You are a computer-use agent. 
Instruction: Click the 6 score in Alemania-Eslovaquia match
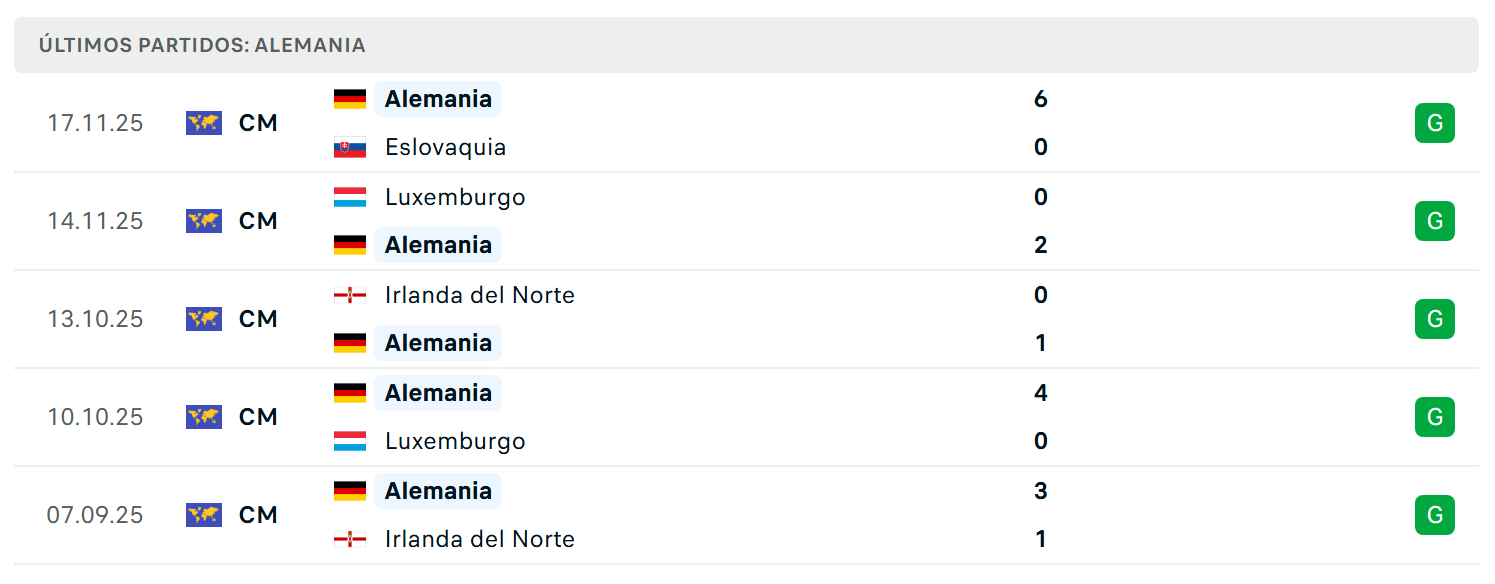click(x=1041, y=99)
